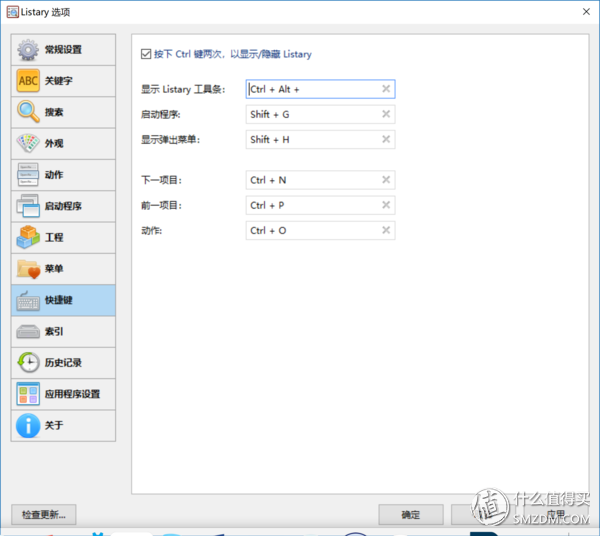Open the 动作 list icon page

click(x=28, y=175)
